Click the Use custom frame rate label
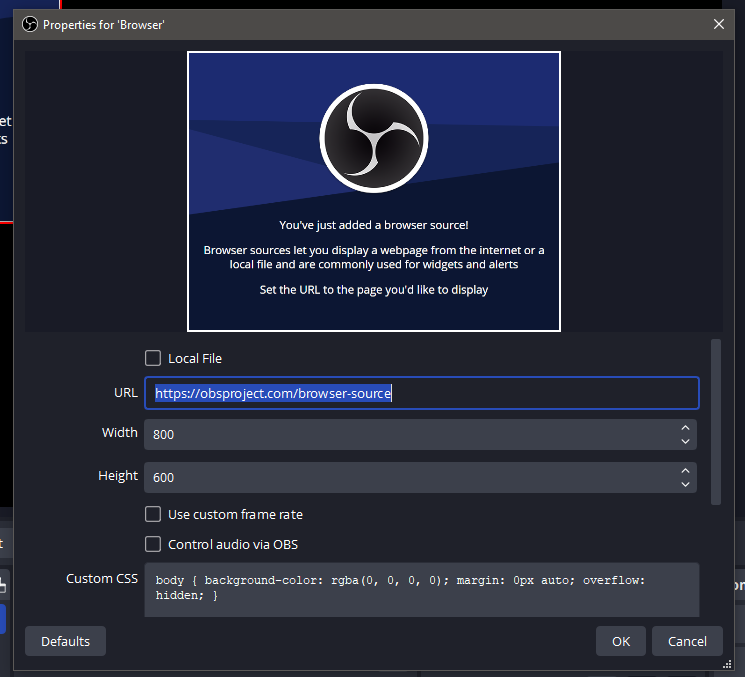 [x=235, y=515]
